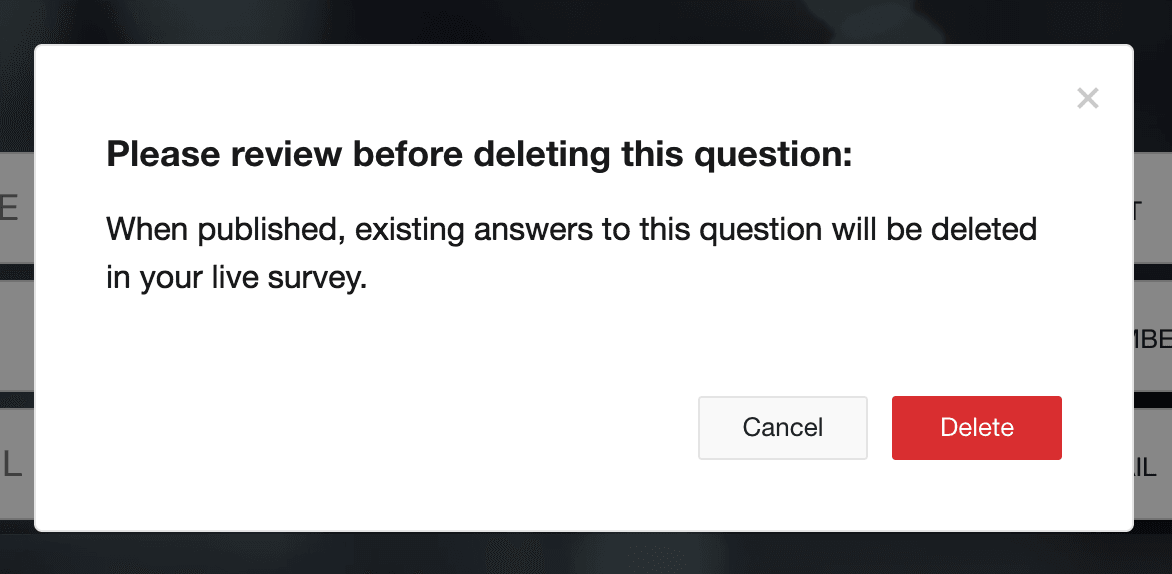Confirm with the red Delete button
The image size is (1172, 574).
click(x=977, y=428)
